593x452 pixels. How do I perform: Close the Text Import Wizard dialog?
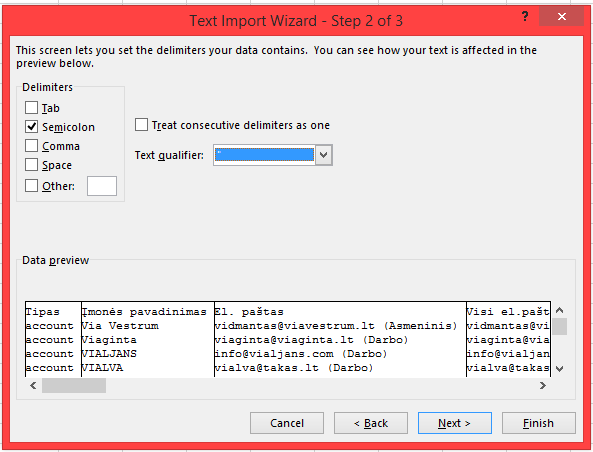562,17
